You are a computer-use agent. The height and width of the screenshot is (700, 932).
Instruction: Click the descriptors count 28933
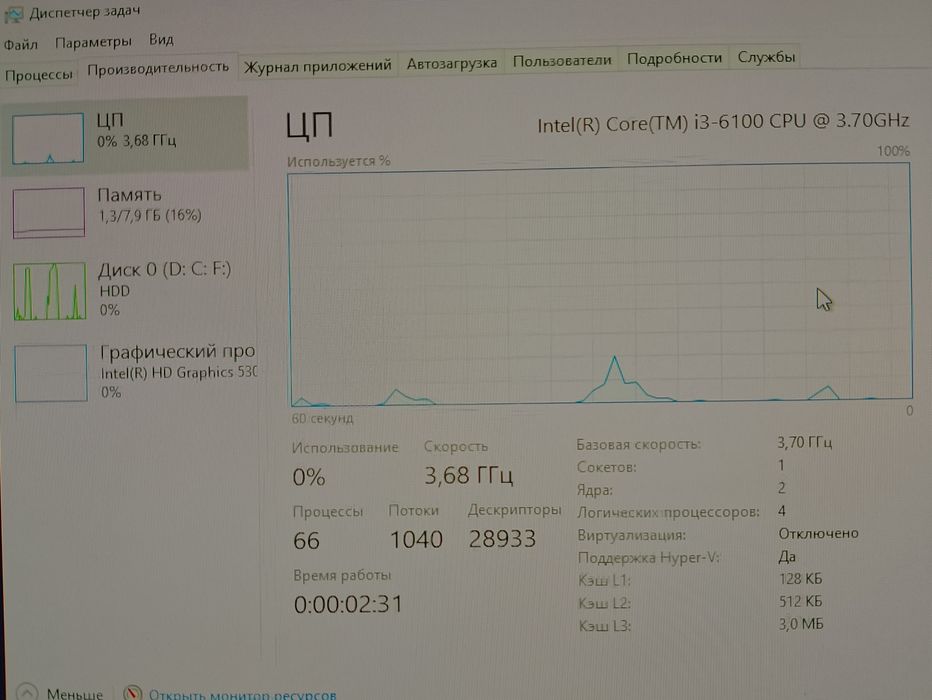tap(502, 538)
